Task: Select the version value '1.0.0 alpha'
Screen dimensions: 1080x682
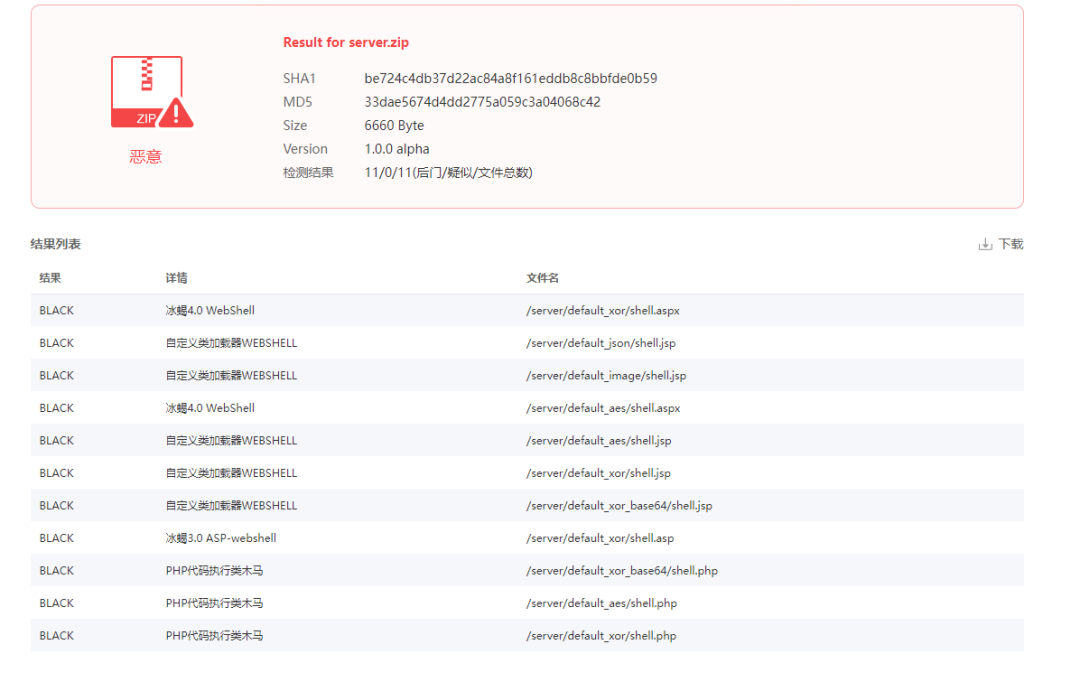Action: pos(397,149)
